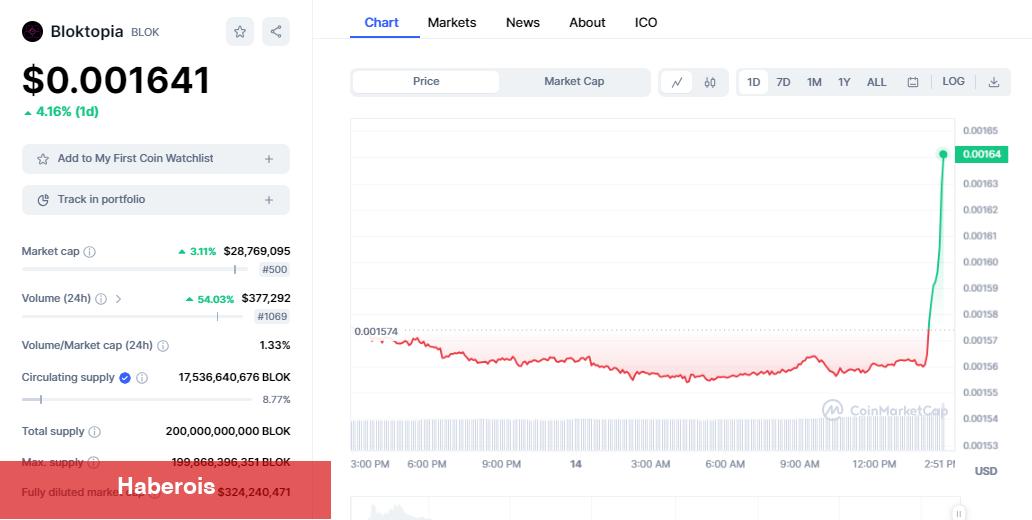
Task: Click the $28,769,095 market cap value
Action: [x=257, y=251]
